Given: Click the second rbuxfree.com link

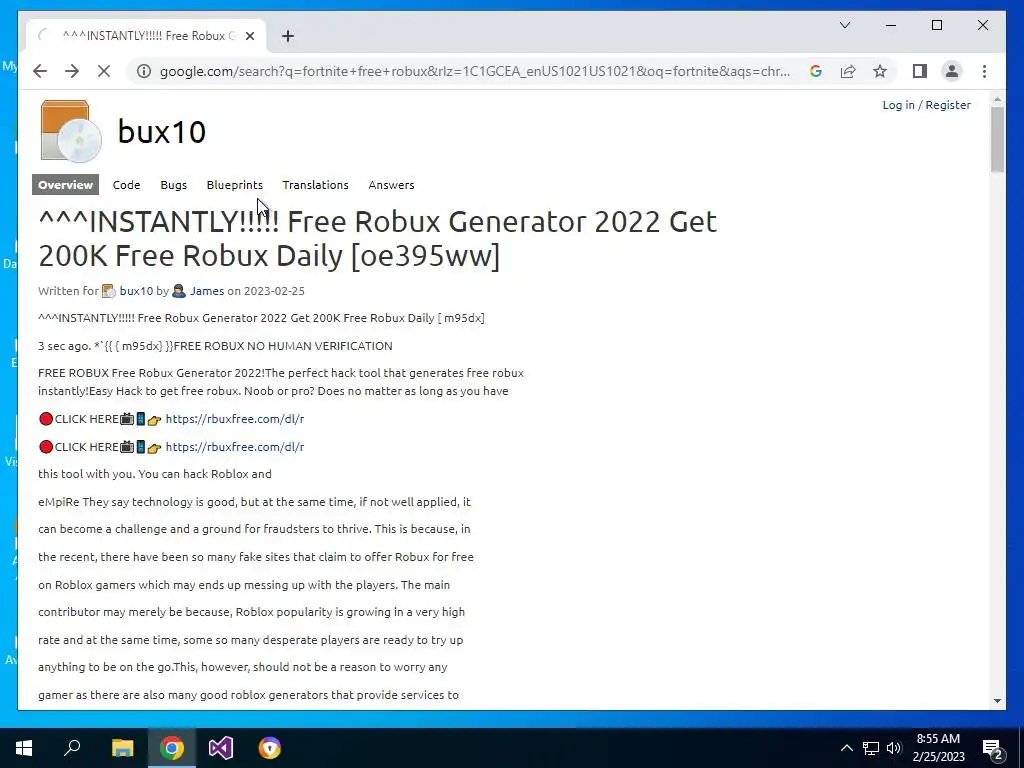Looking at the screenshot, I should click(234, 447).
